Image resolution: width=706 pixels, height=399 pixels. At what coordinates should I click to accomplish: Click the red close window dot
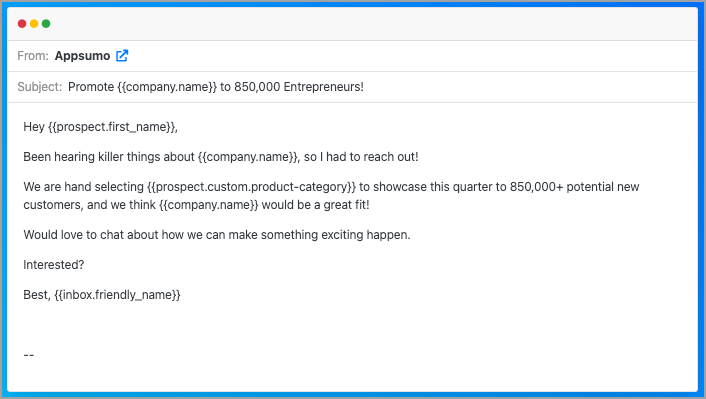click(x=22, y=24)
